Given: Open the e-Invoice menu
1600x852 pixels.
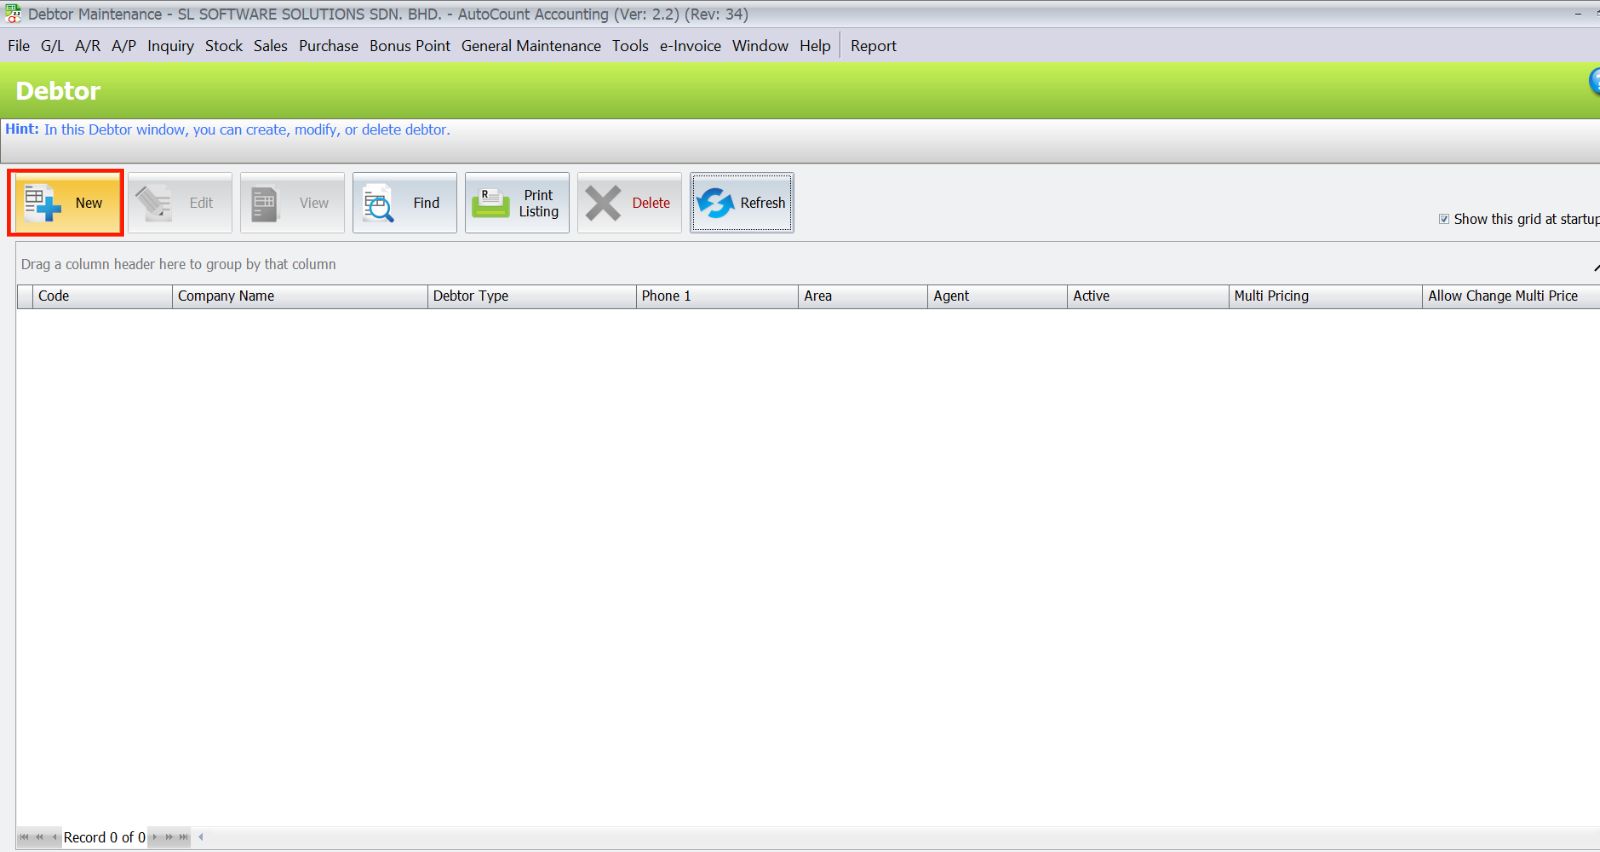Looking at the screenshot, I should click(x=690, y=46).
